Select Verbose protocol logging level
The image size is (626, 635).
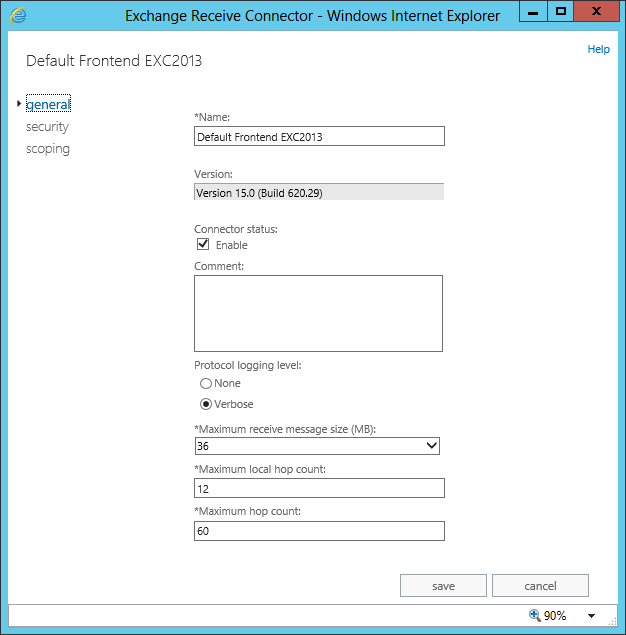[206, 404]
